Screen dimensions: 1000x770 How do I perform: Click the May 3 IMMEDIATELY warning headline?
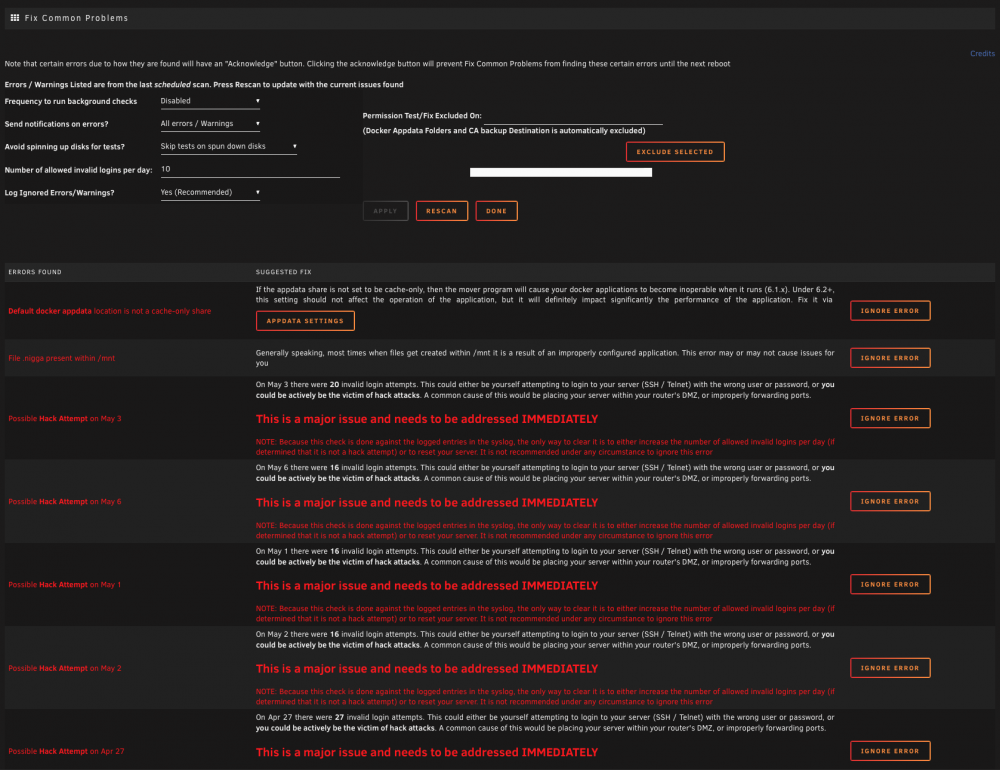(427, 419)
